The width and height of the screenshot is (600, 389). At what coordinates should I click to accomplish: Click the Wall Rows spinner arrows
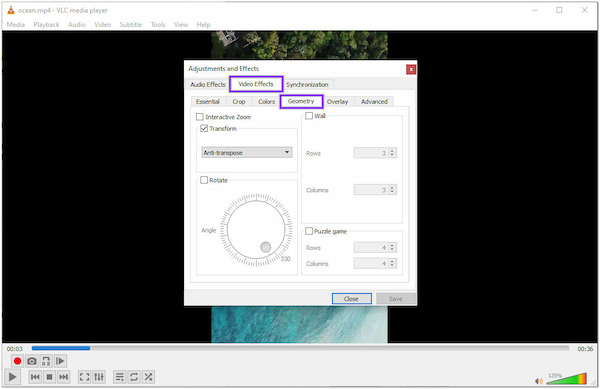click(x=392, y=153)
